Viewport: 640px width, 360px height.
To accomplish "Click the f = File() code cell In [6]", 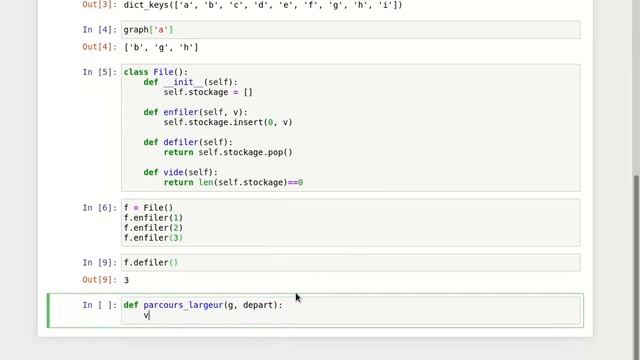I will (x=350, y=223).
